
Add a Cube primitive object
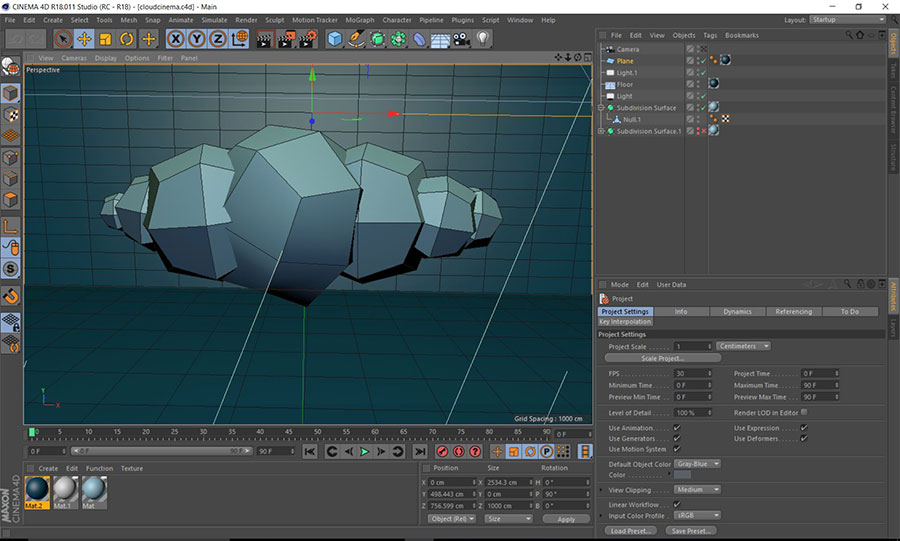pos(335,39)
